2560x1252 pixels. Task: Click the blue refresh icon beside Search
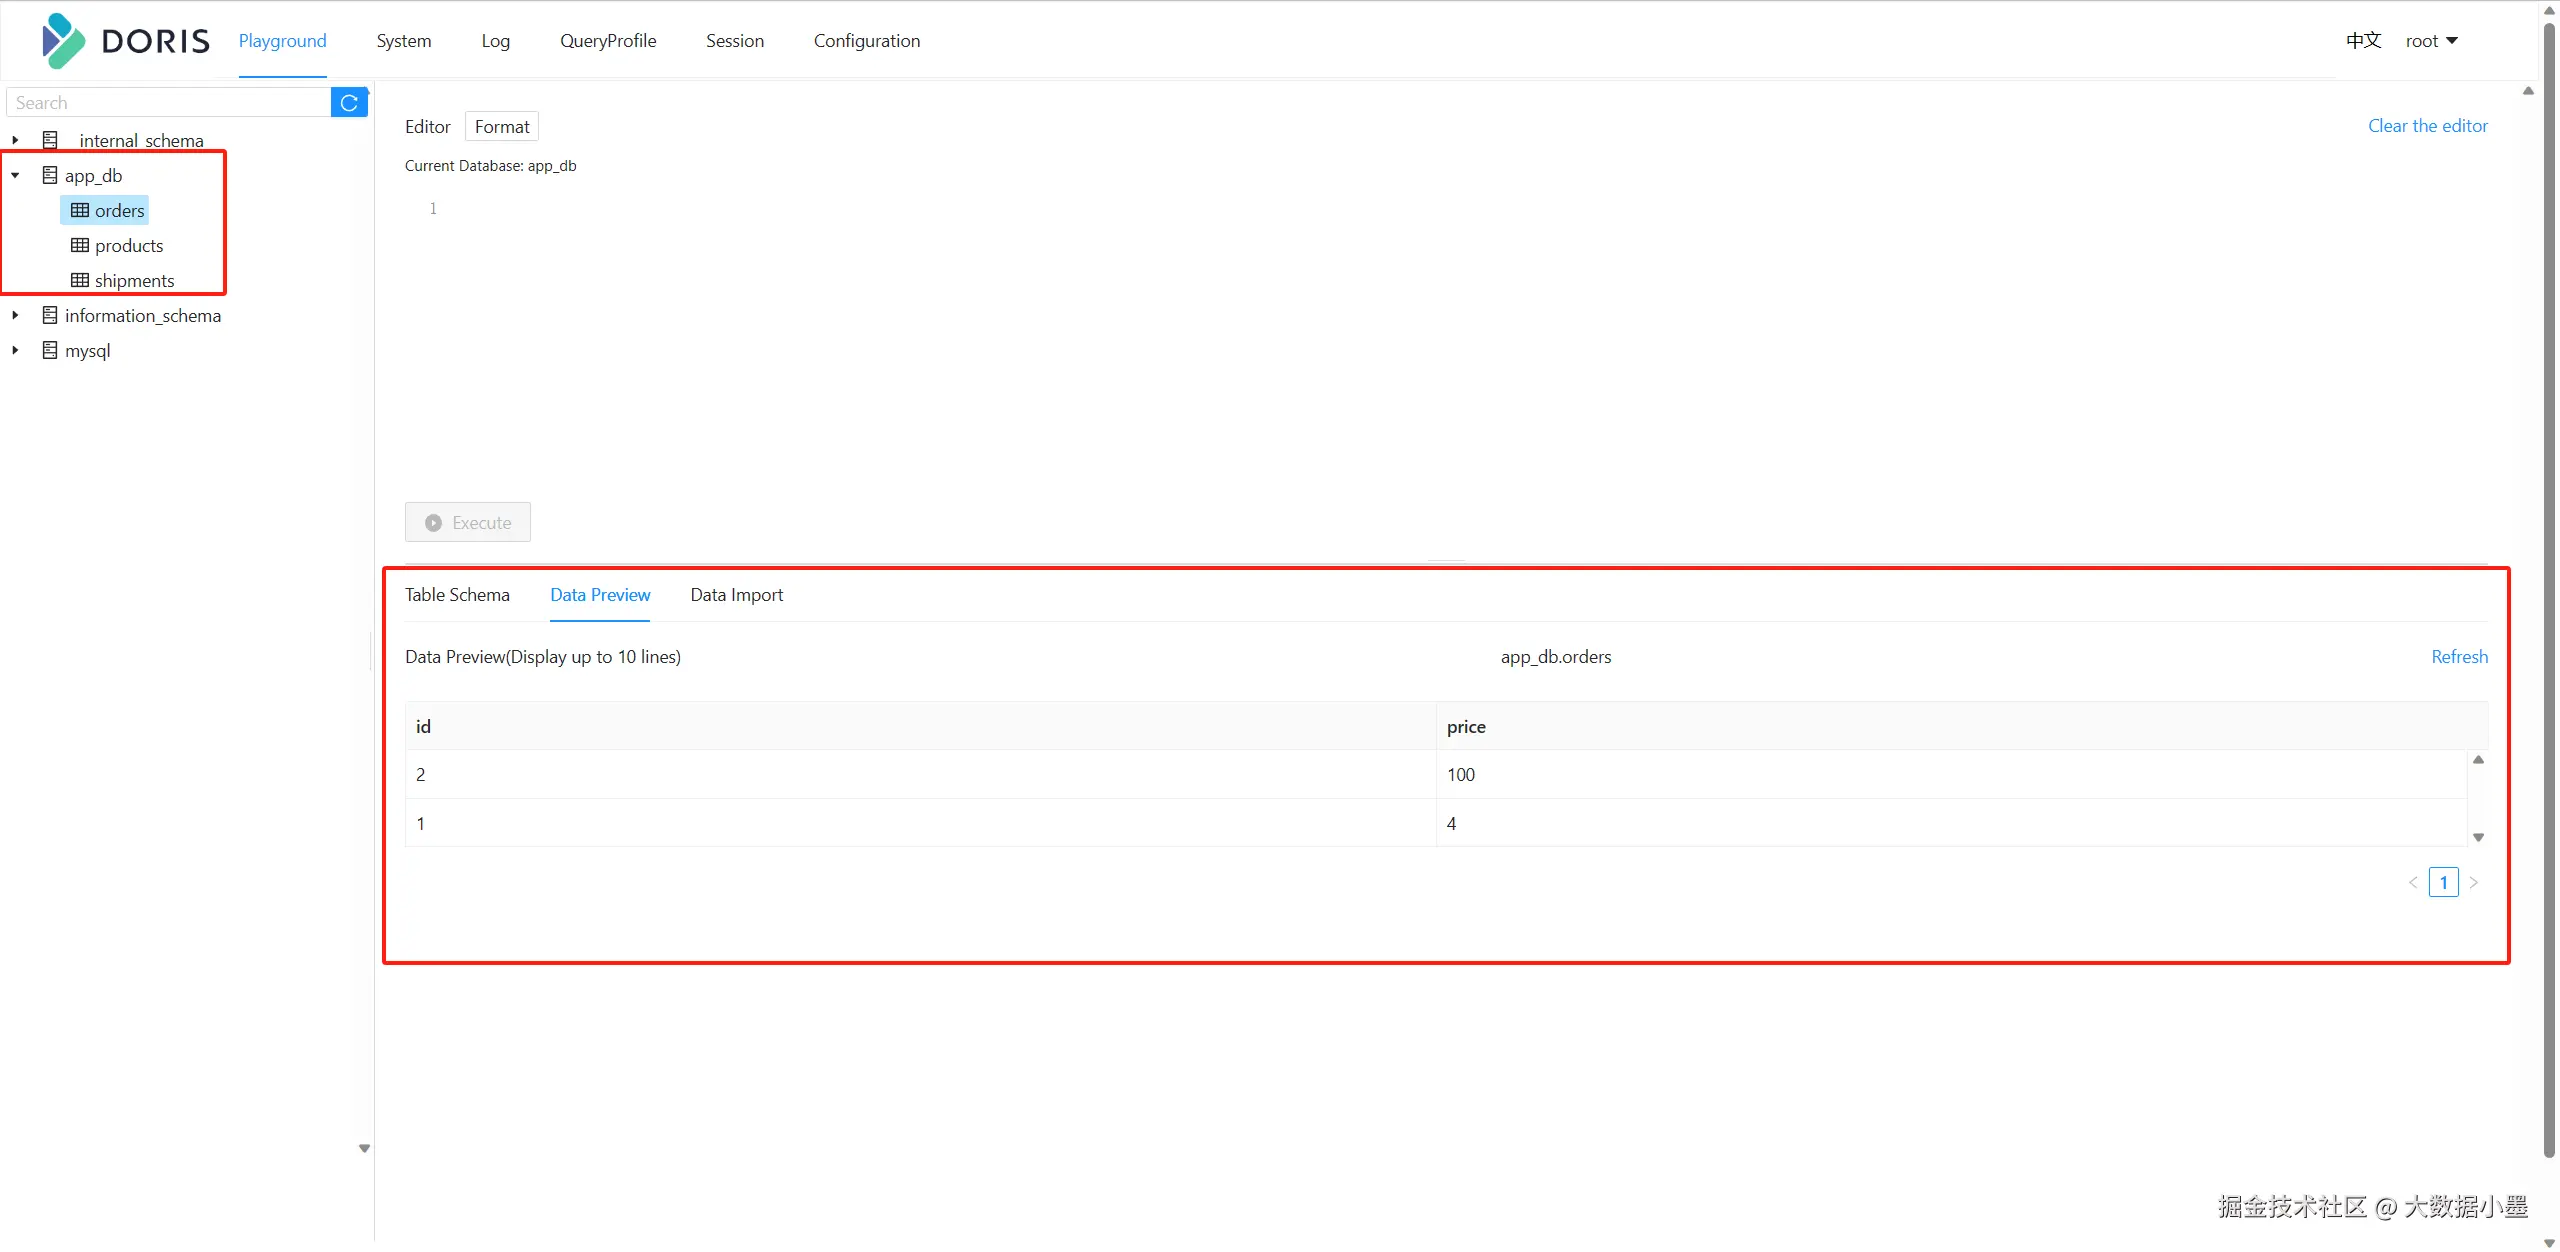tap(349, 103)
